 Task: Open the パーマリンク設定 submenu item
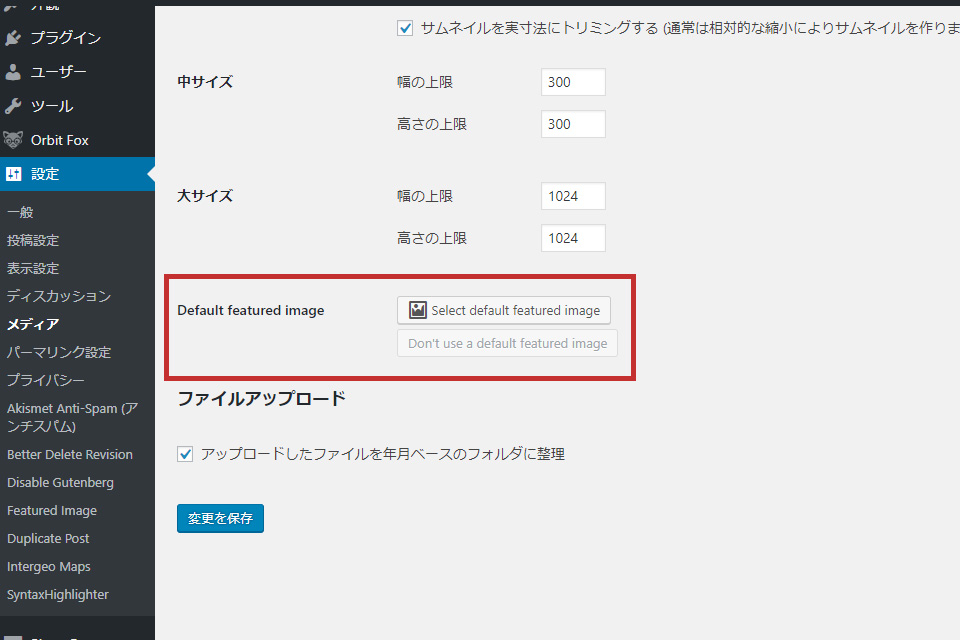pyautogui.click(x=58, y=352)
